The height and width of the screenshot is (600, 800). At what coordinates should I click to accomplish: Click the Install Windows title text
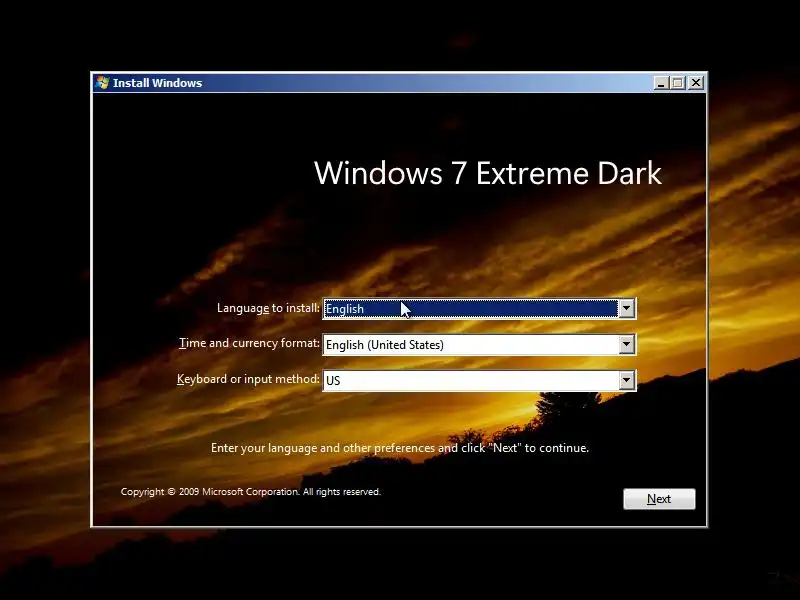[x=157, y=83]
